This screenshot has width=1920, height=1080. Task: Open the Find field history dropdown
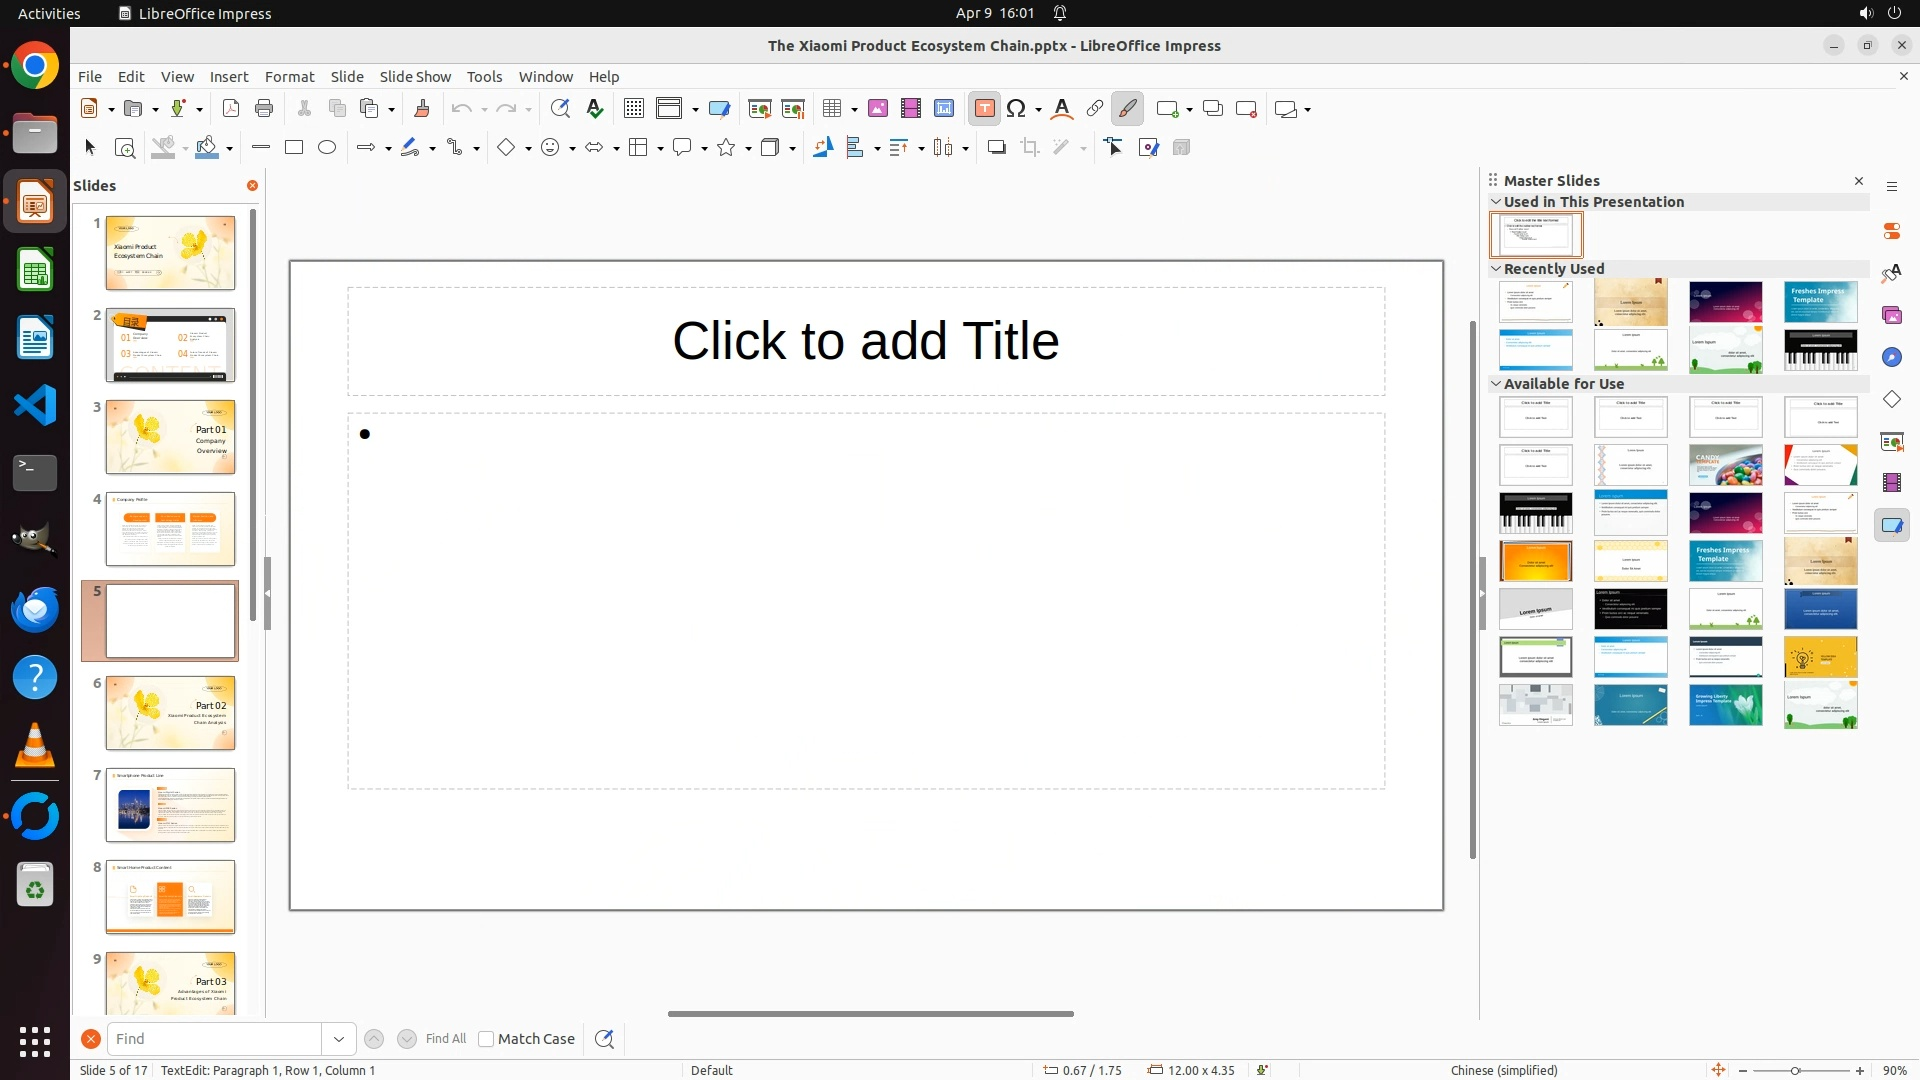coord(339,1039)
